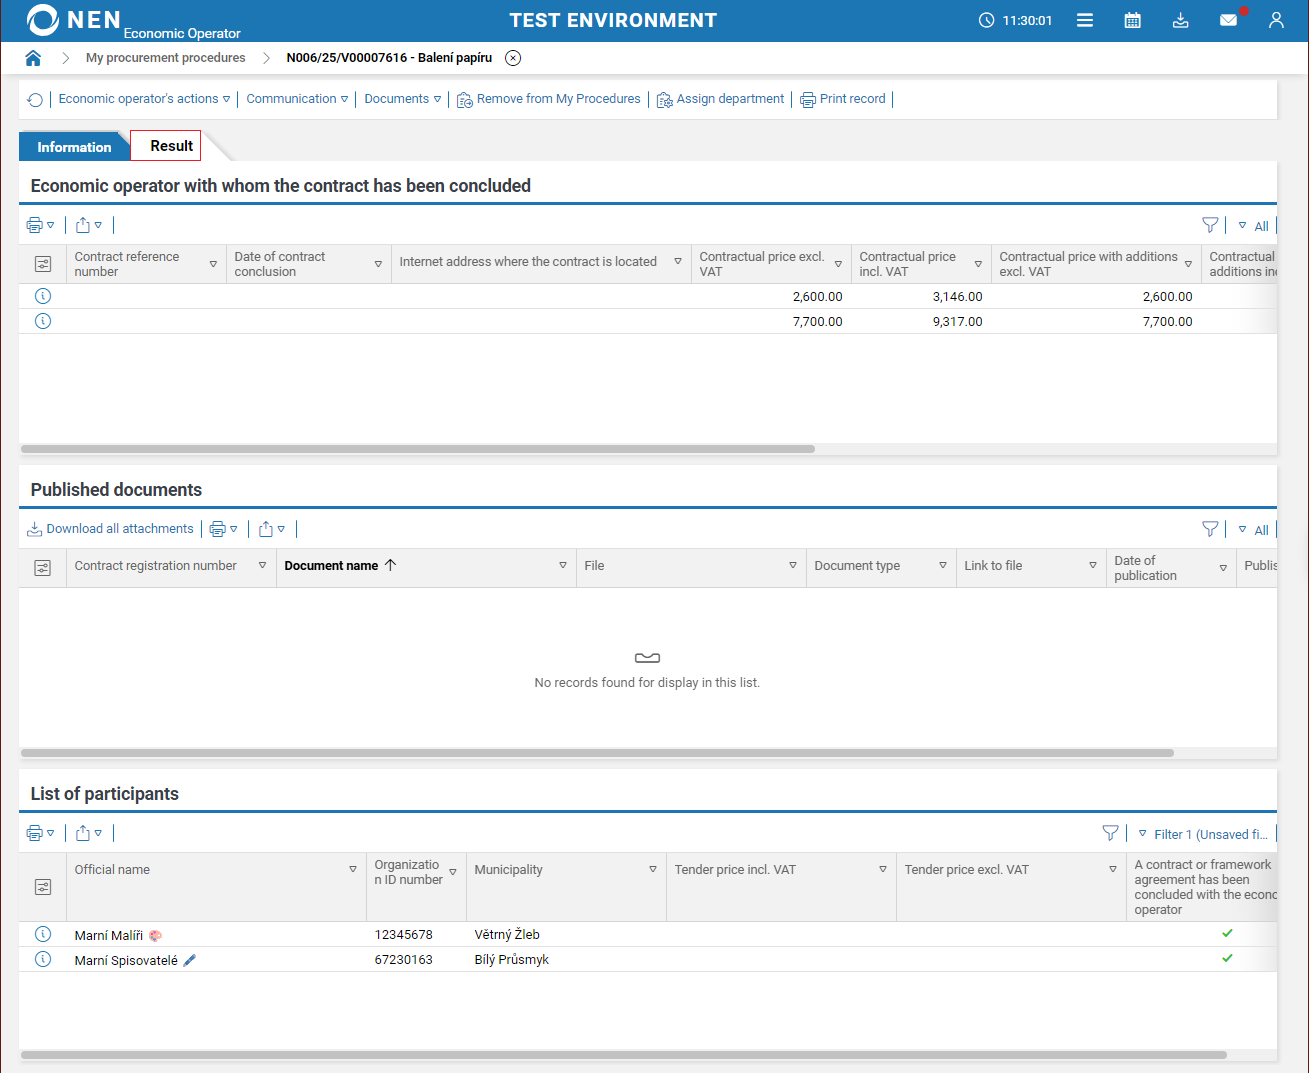Open My procurement procedures breadcrumb link
This screenshot has height=1073, width=1309.
[x=165, y=58]
